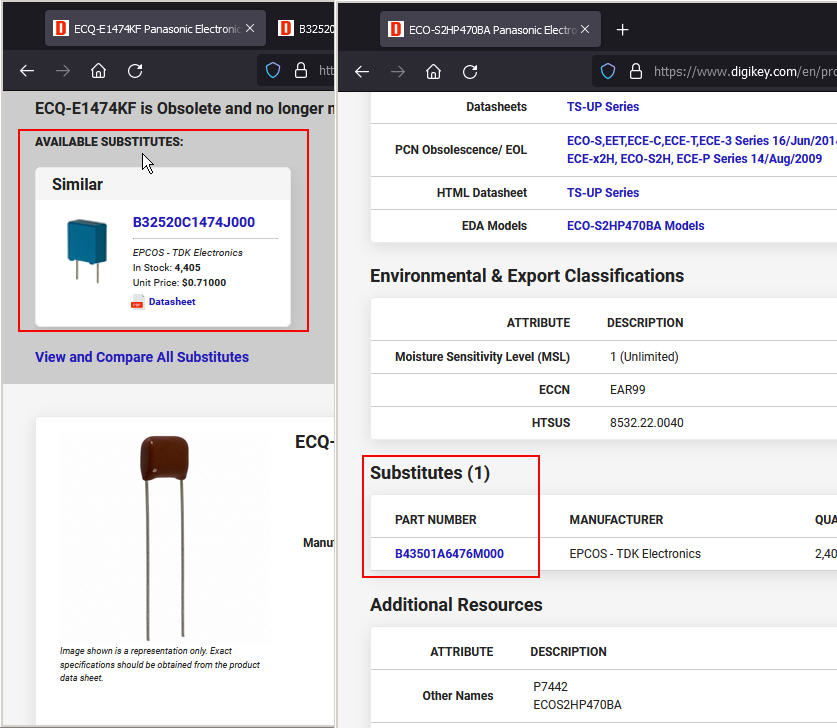Select the ECOS2HP470BA other name
The image size is (837, 728).
click(577, 705)
